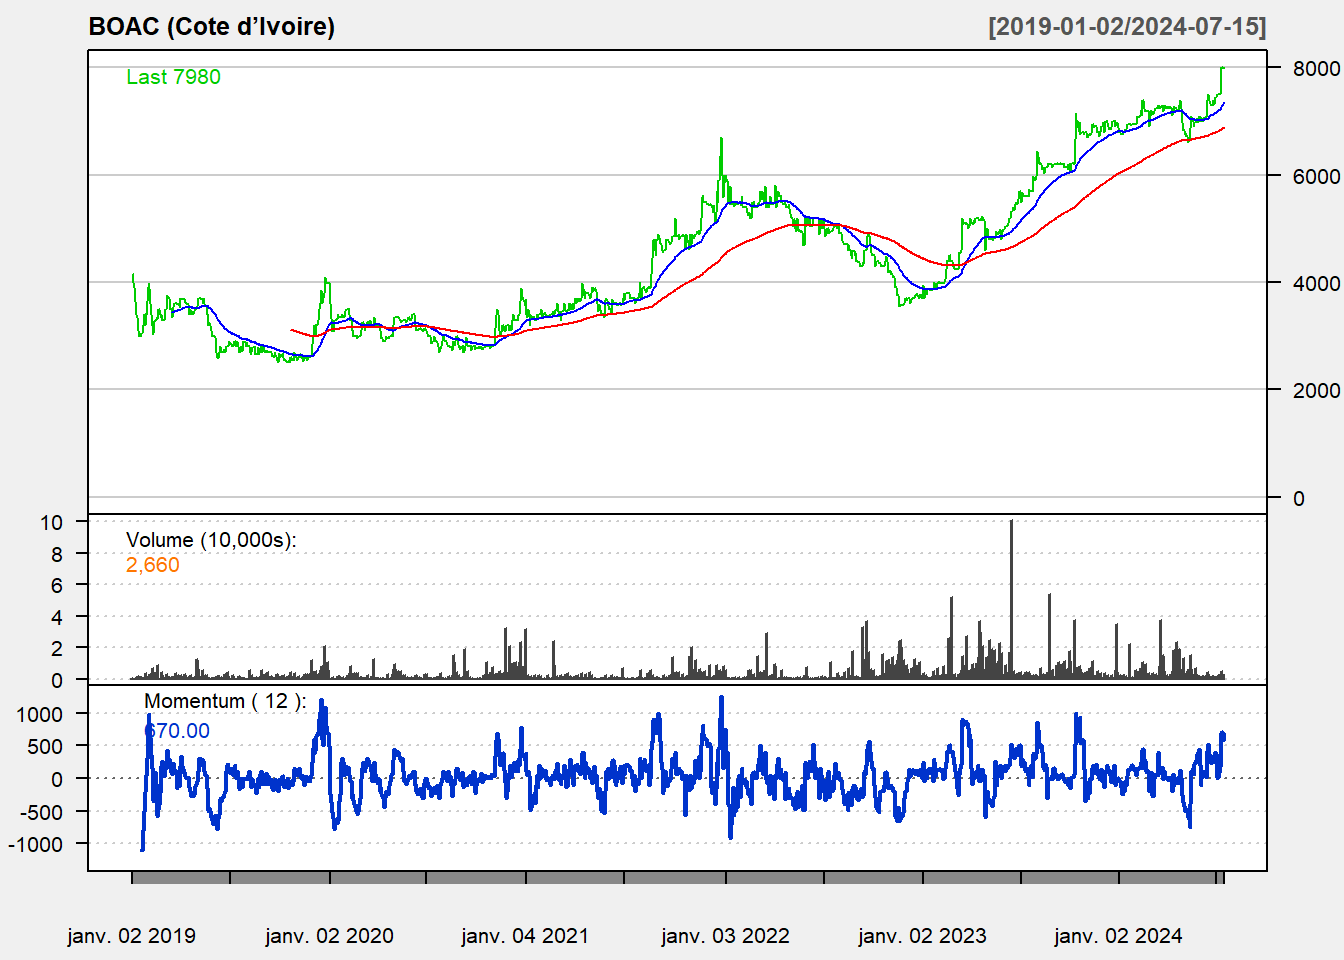
Task: Select the green Last 7980 price label
Action: [x=173, y=77]
